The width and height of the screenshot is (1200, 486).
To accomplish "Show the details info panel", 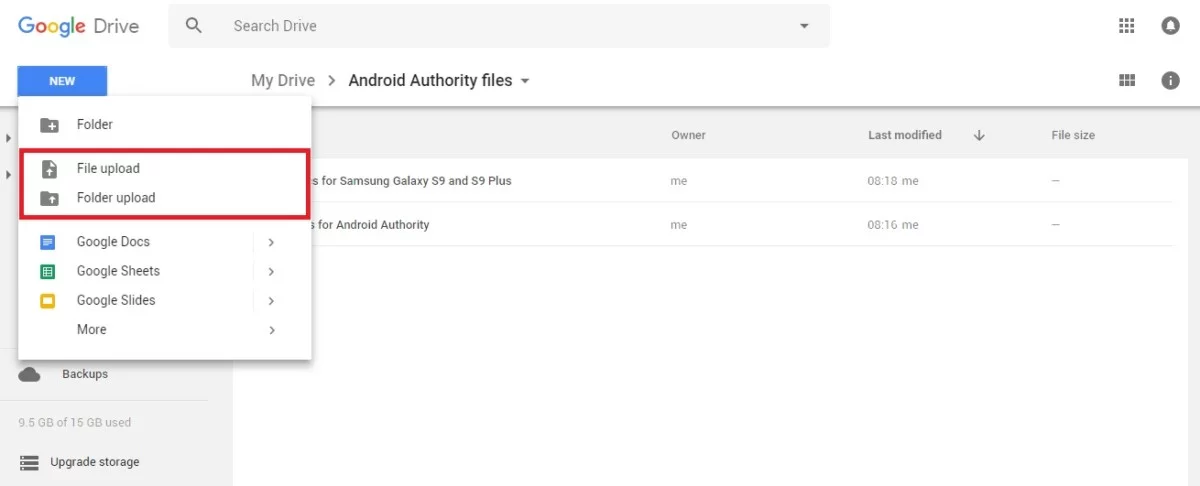I will 1170,81.
